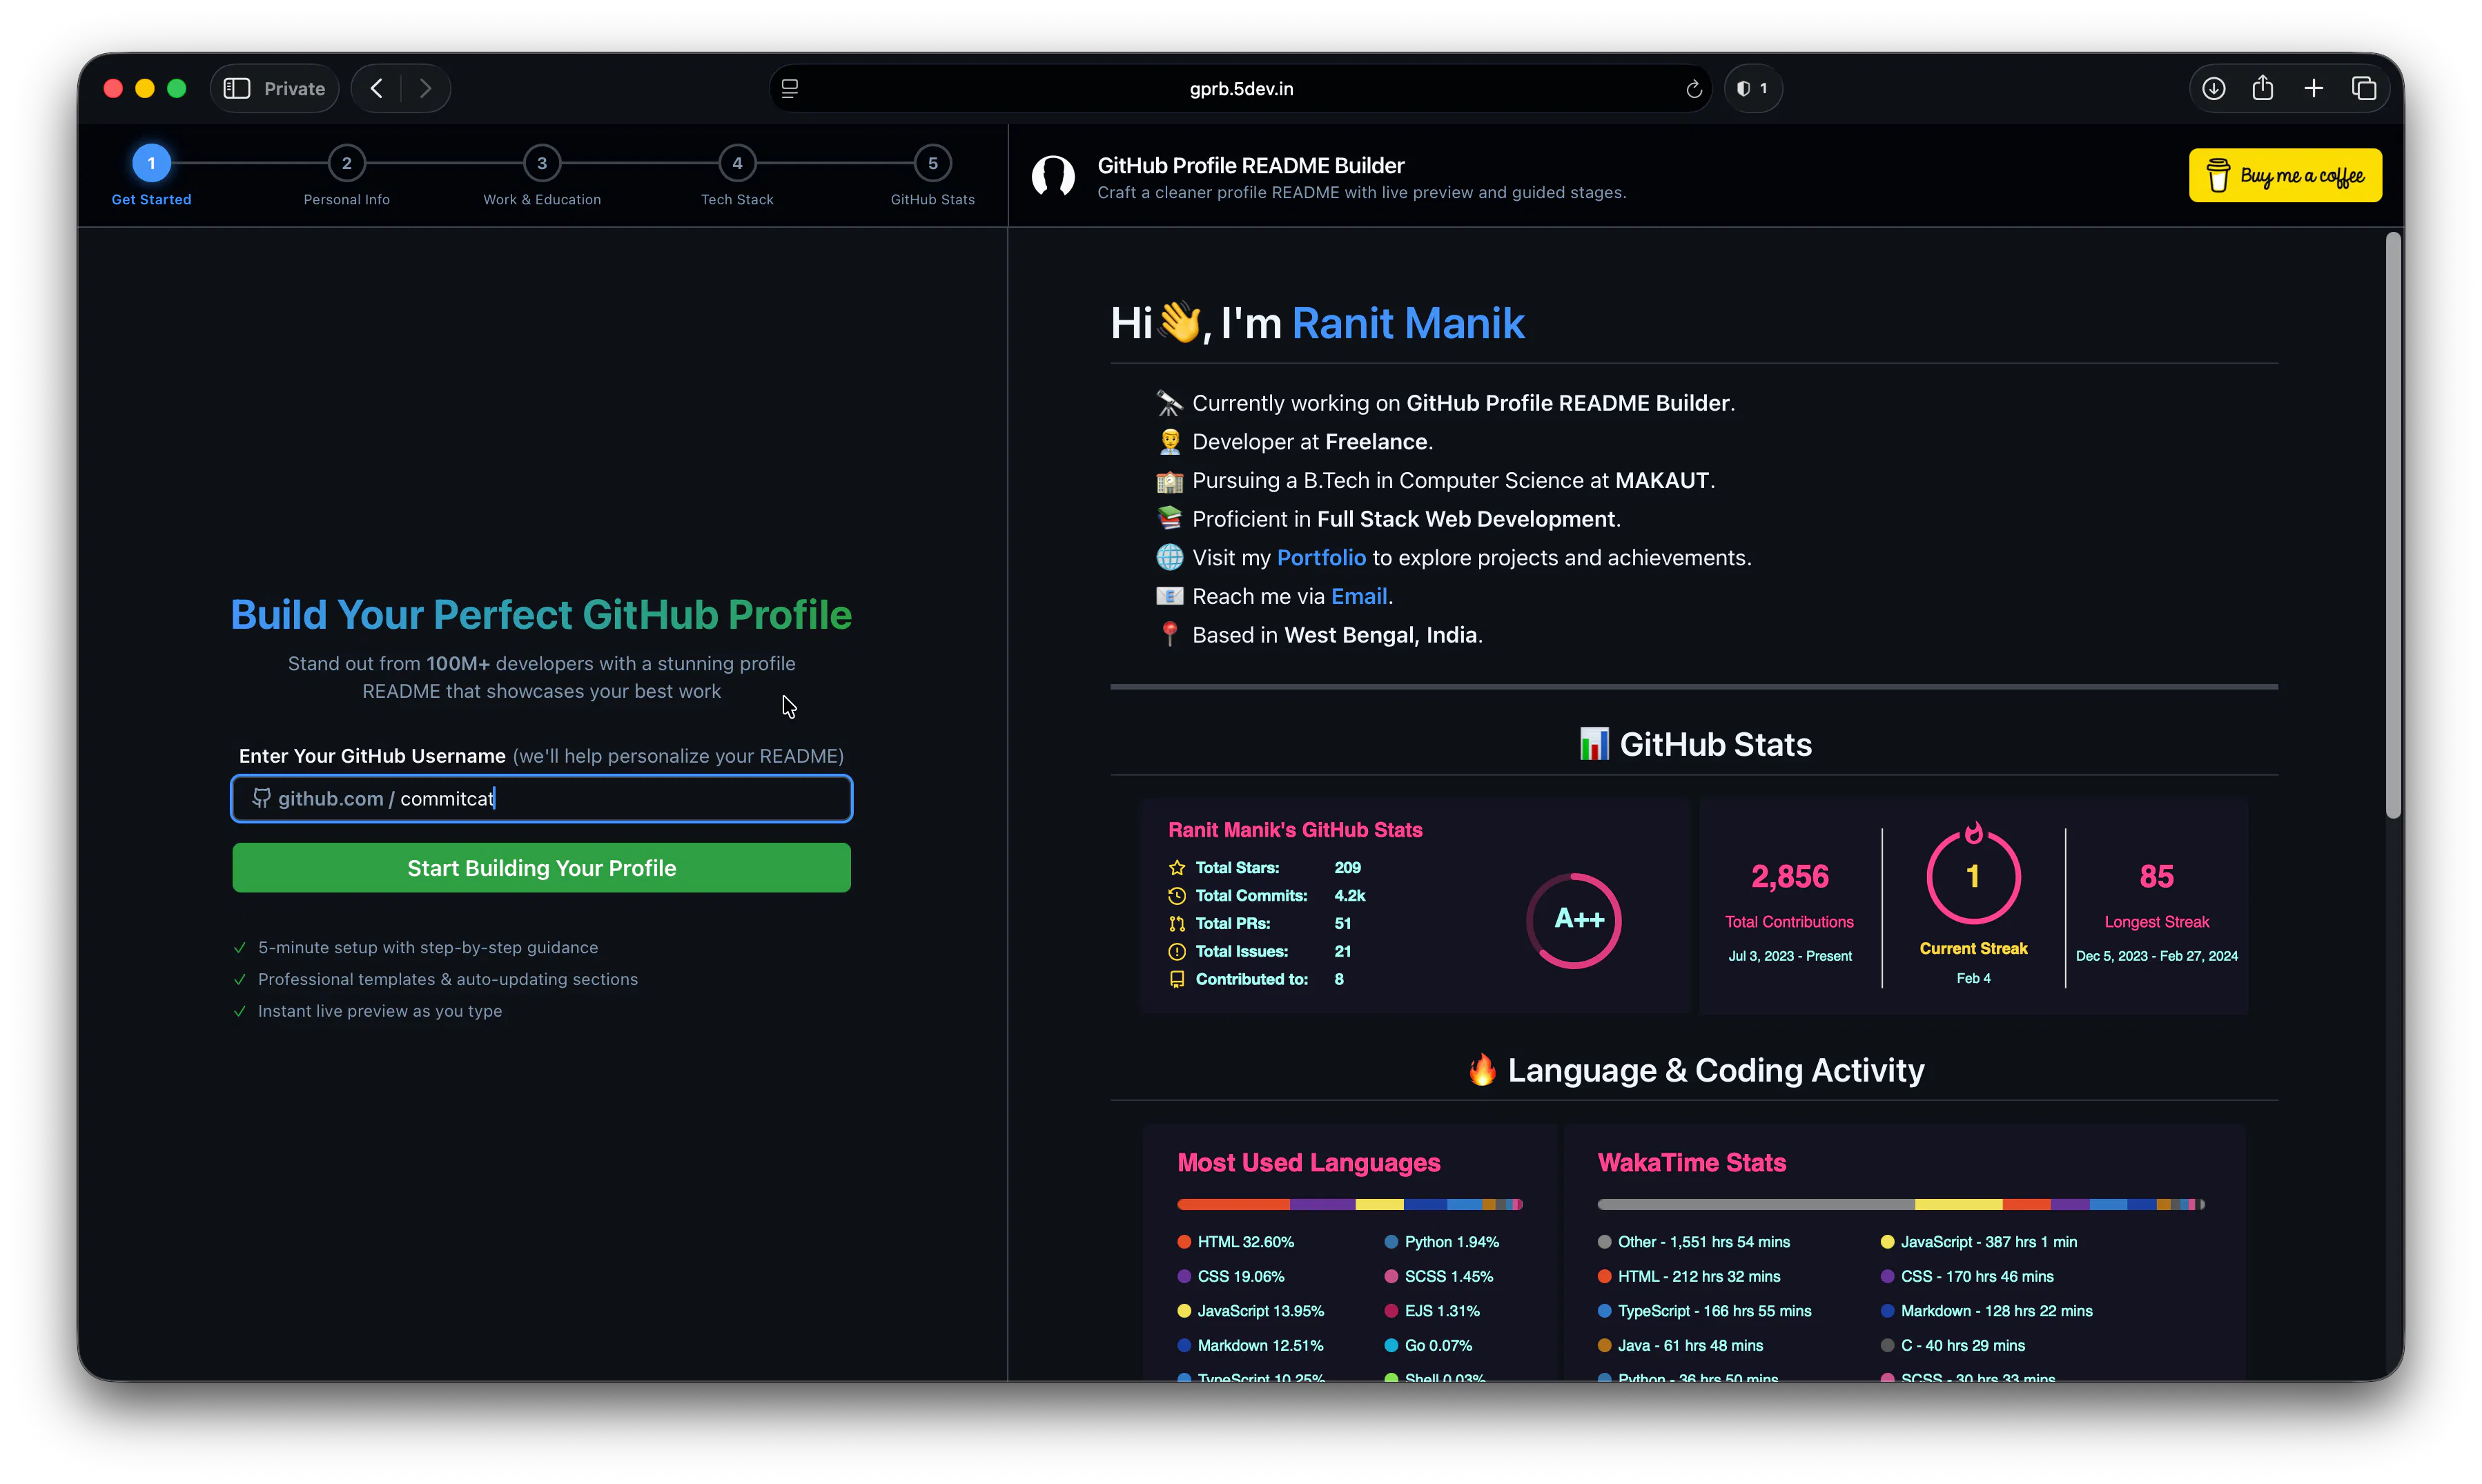The image size is (2482, 1484).
Task: Click the repo icon beside Contributed to
Action: 1177,980
